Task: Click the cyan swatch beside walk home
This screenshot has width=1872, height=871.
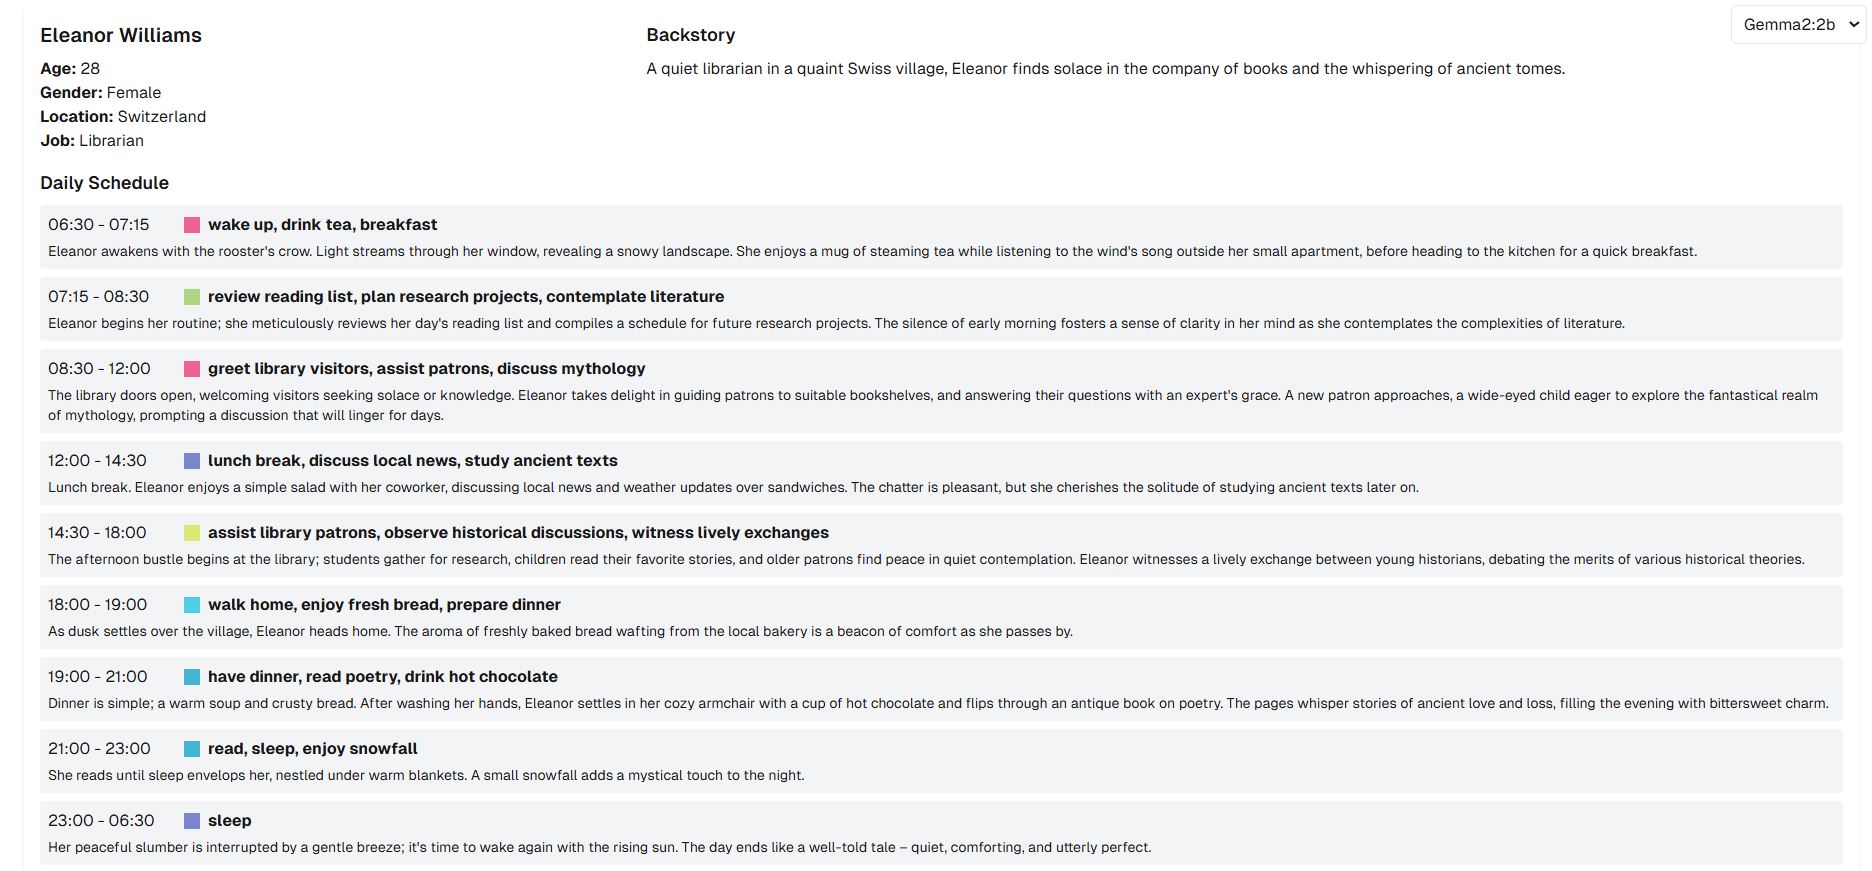Action: (x=192, y=605)
